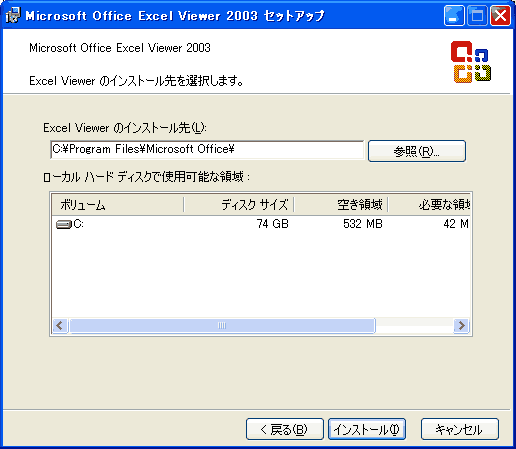Click the 空き領域 column header
This screenshot has height=449, width=516.
pos(341,205)
